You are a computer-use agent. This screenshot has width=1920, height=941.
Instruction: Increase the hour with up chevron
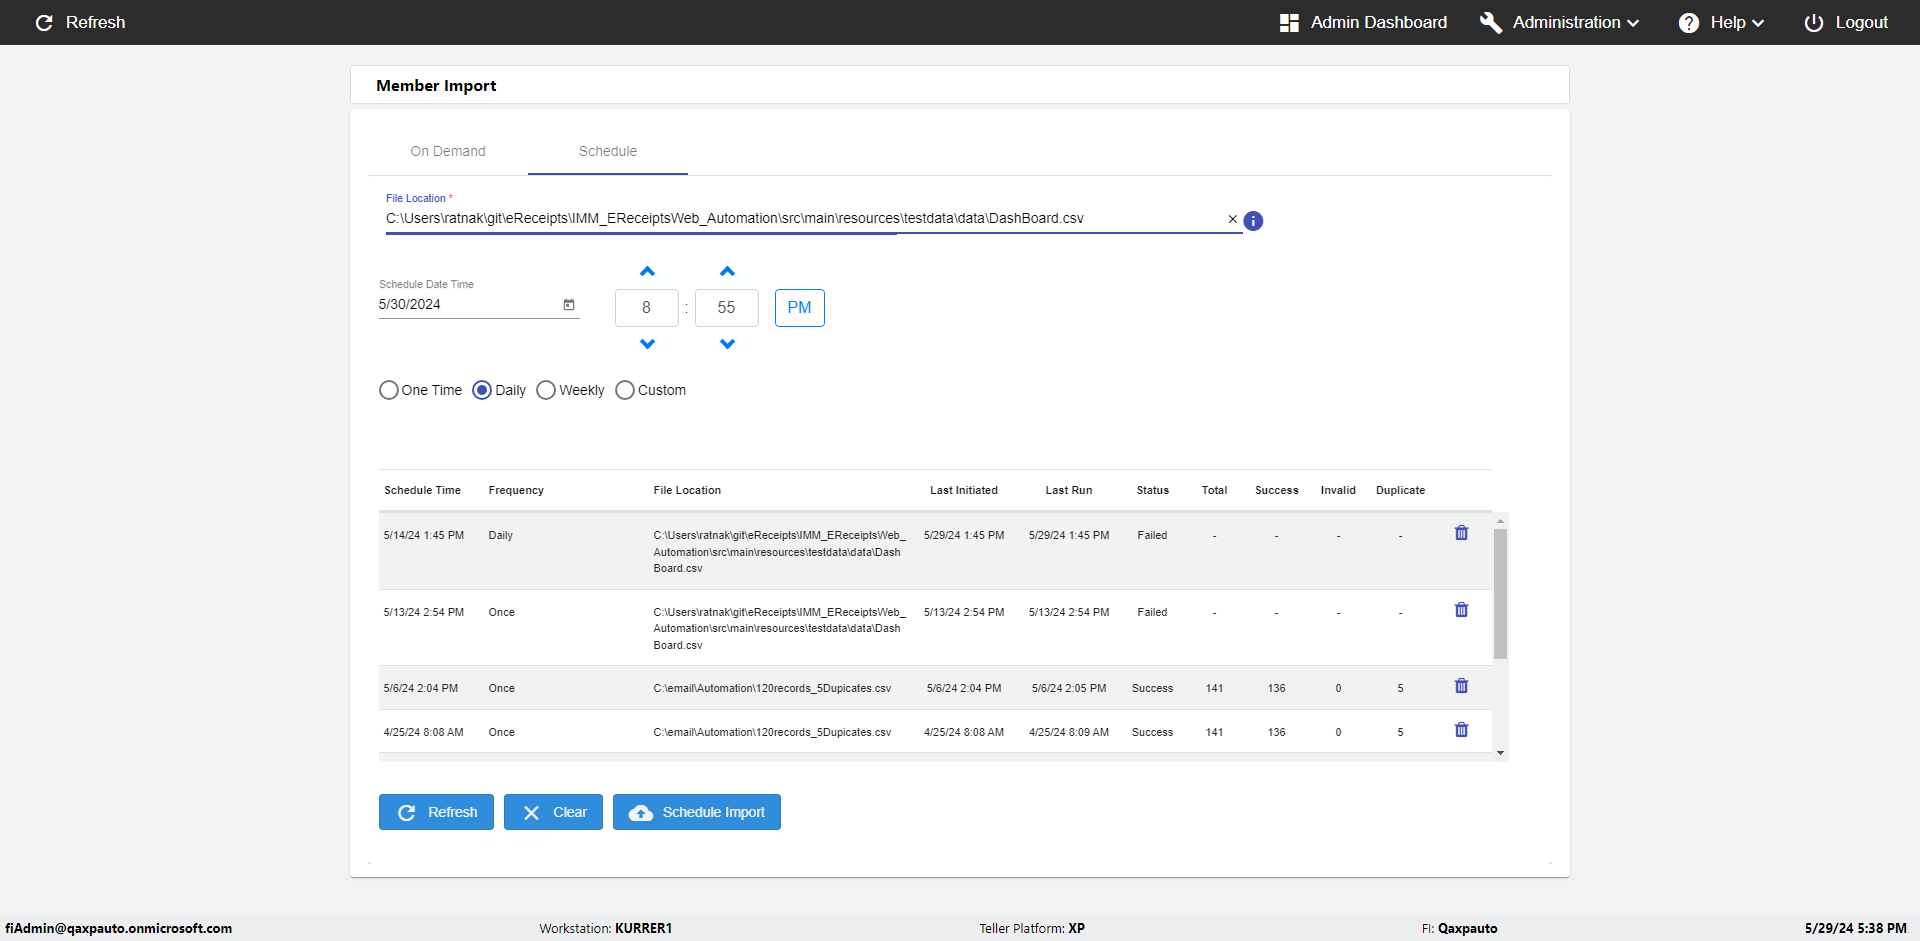pos(647,272)
